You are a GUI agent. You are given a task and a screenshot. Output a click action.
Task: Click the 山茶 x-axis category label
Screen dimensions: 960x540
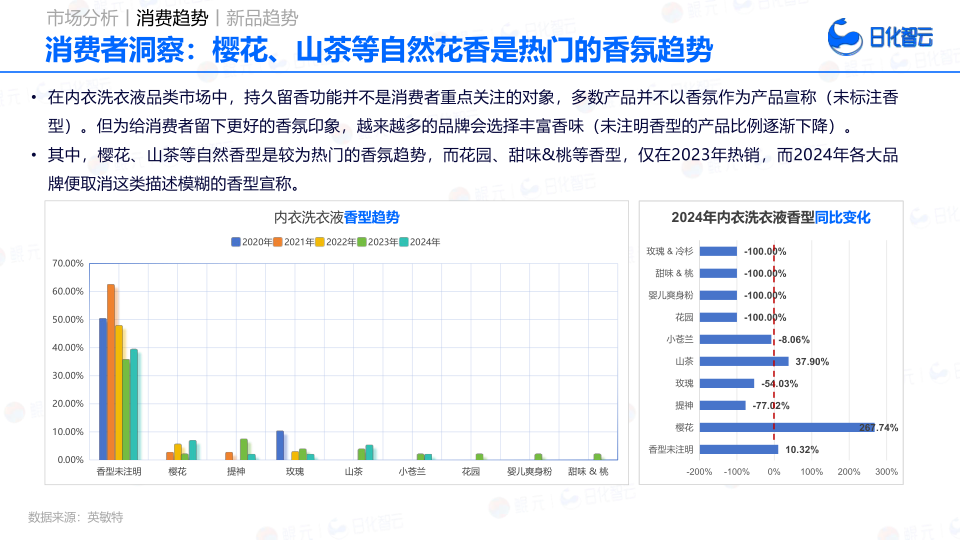(354, 471)
